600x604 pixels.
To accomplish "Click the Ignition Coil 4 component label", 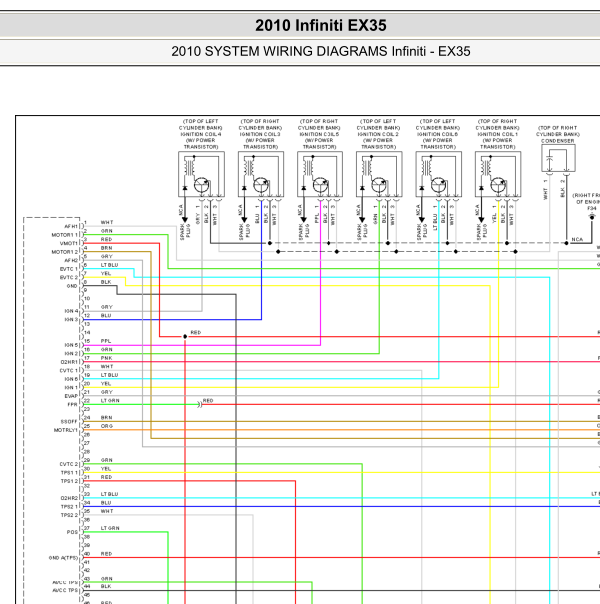I will (201, 134).
